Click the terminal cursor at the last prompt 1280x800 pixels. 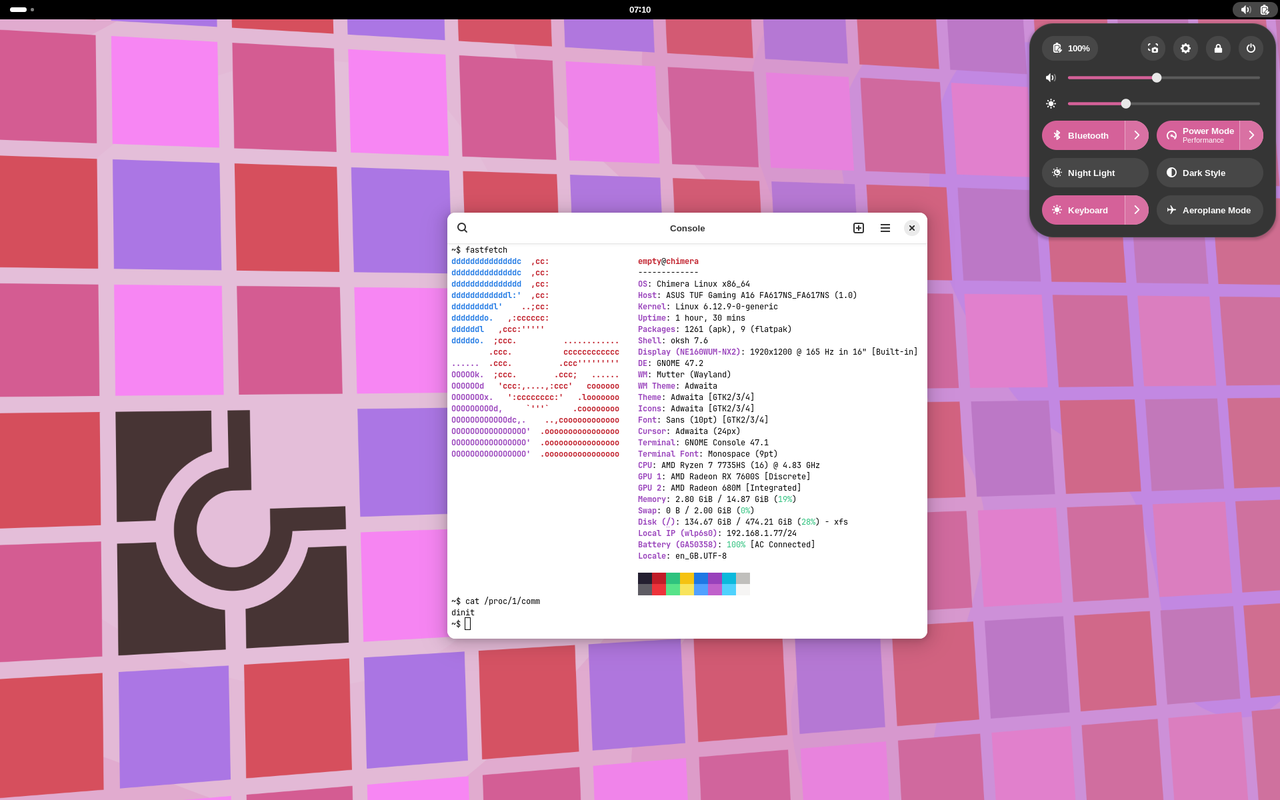pos(468,624)
